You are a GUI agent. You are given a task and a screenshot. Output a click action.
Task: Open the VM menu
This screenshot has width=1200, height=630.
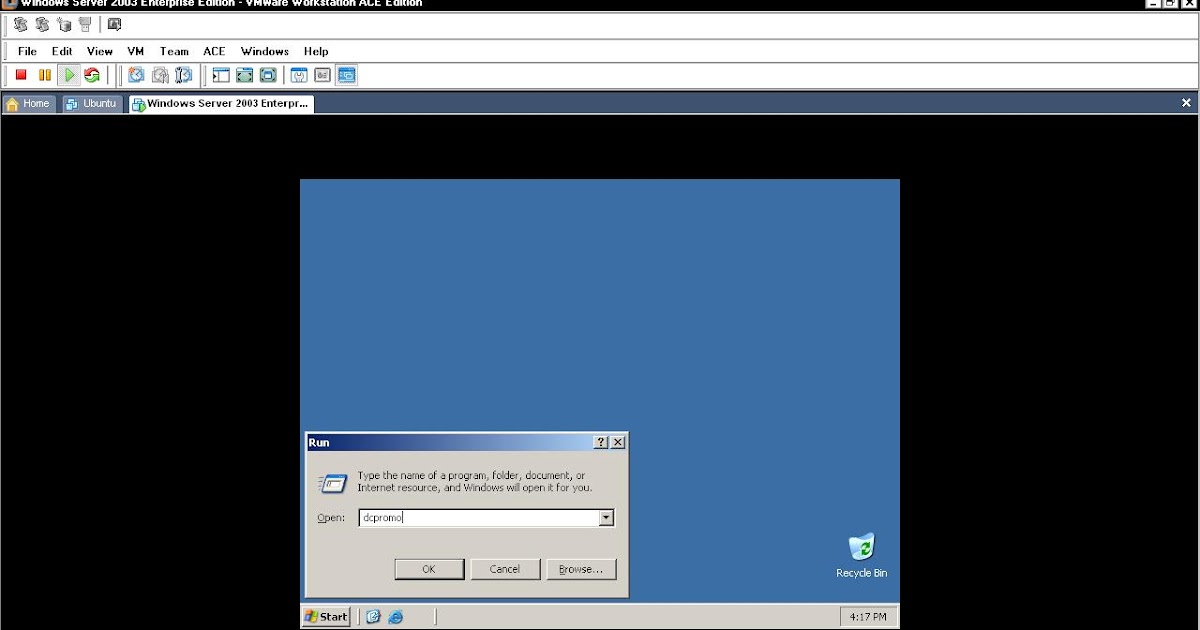[x=135, y=51]
